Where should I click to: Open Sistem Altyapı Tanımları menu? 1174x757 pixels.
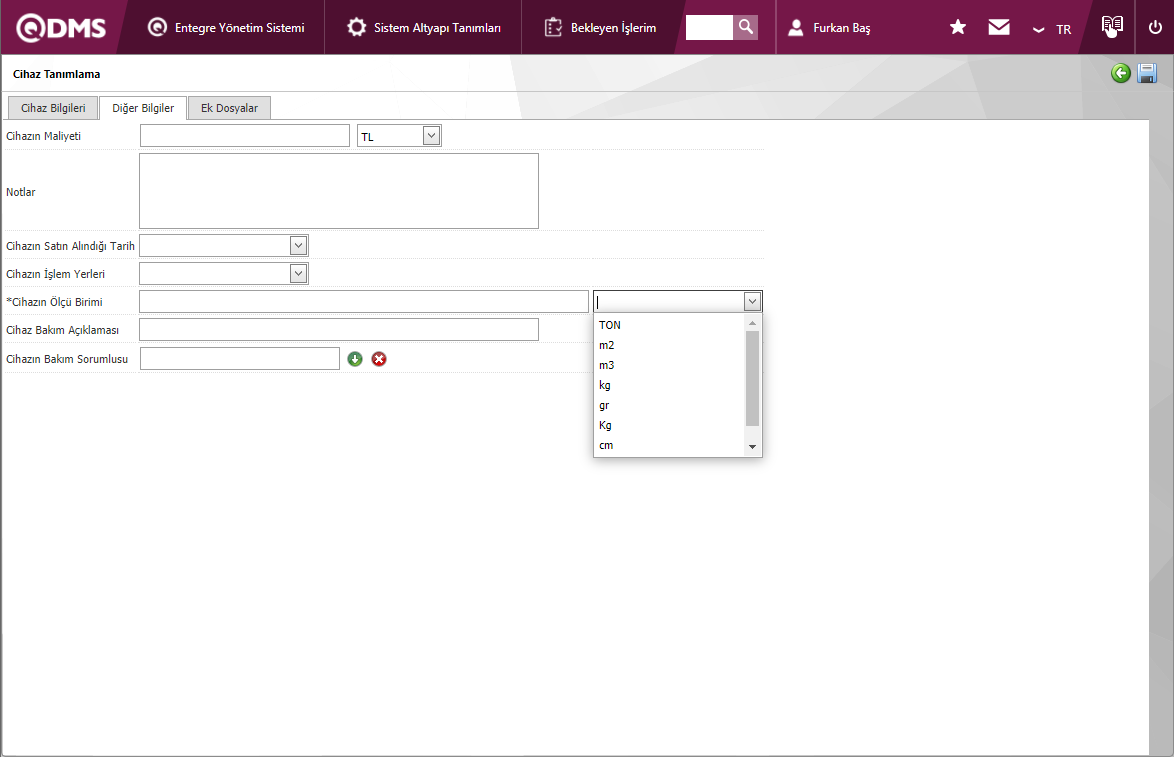424,28
